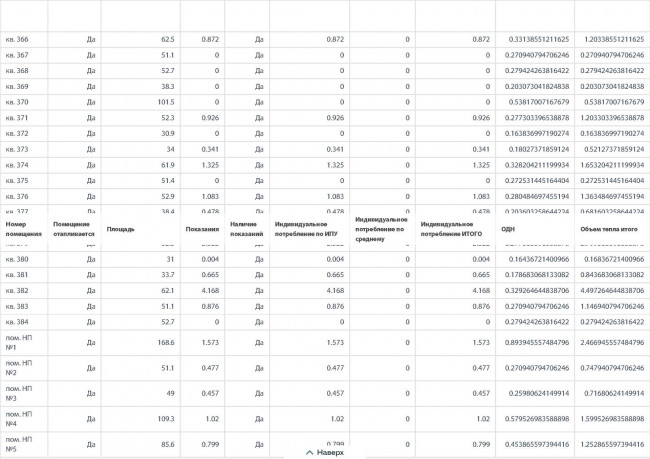650x459 pixels.
Task: Select the row label кв. 383
Action: pos(17,306)
